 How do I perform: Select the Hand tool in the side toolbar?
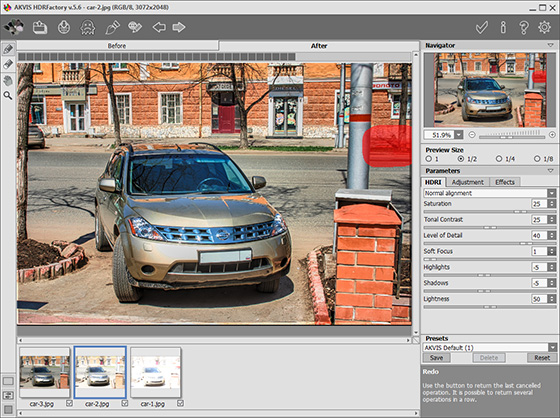pos(8,80)
